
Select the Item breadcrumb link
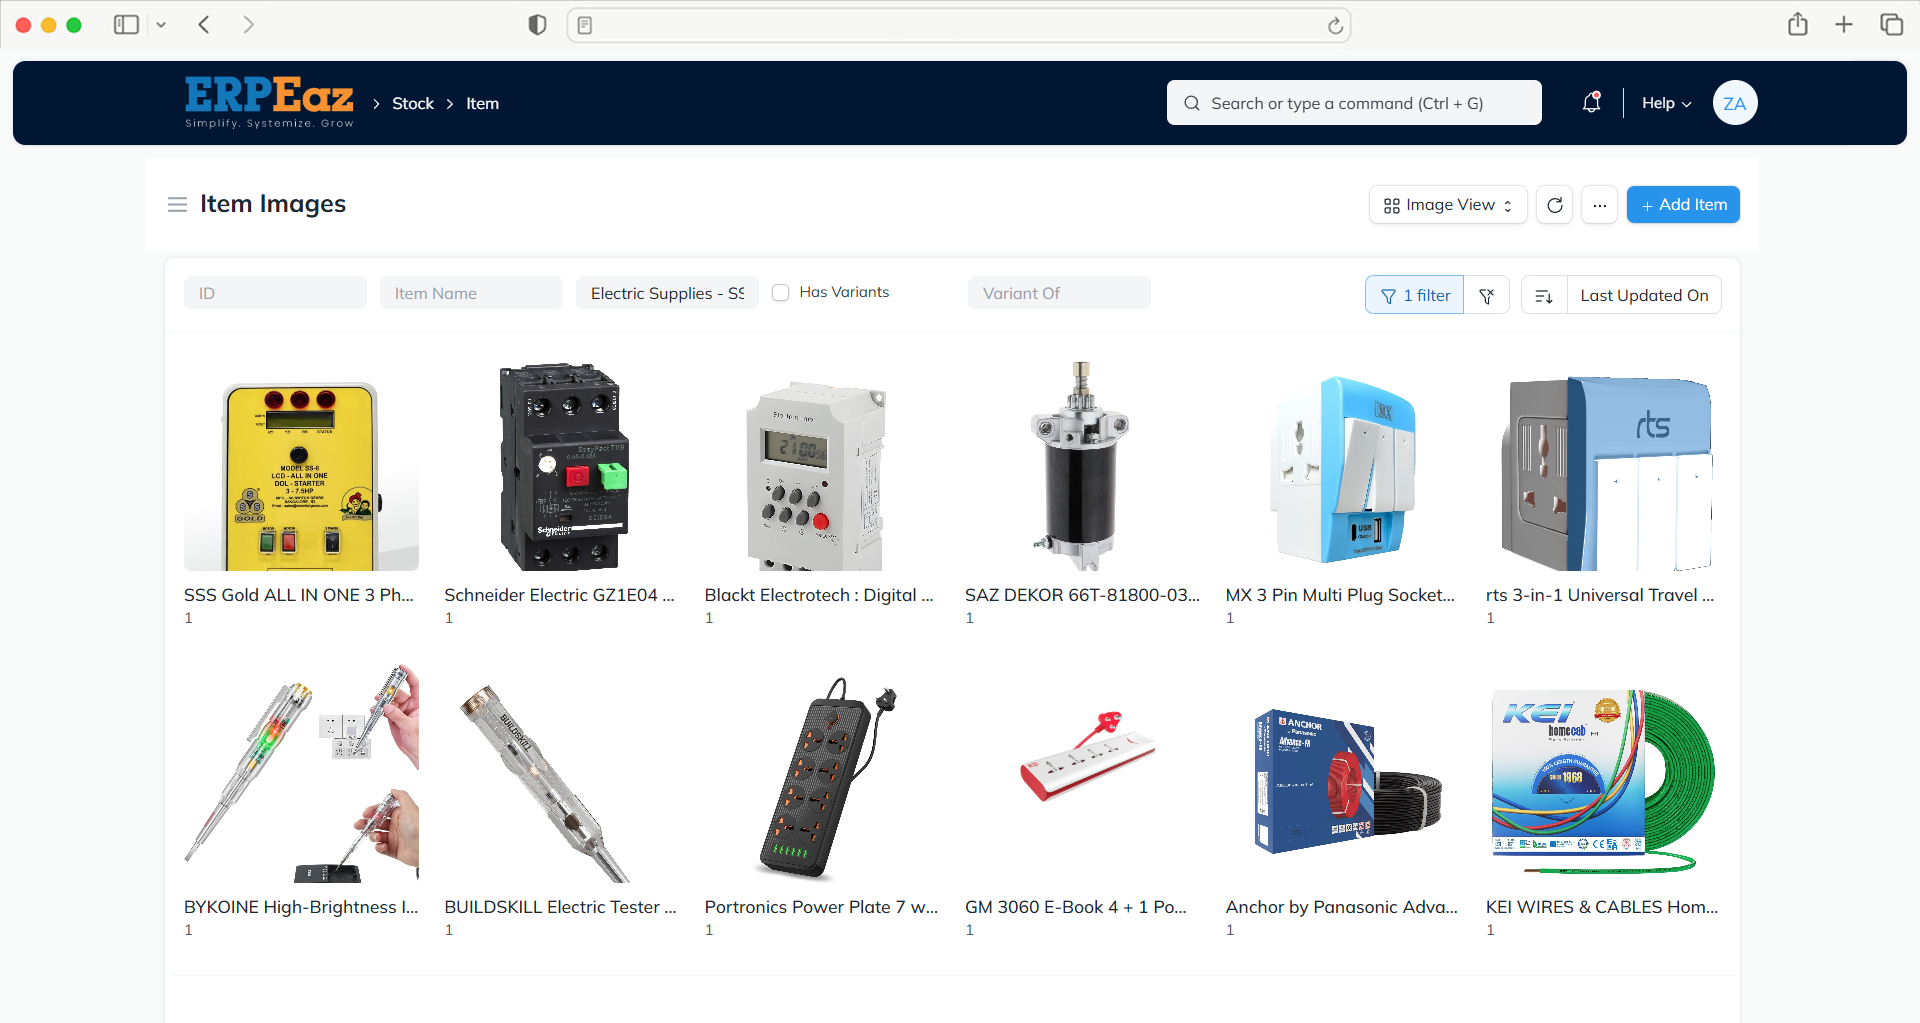(482, 104)
